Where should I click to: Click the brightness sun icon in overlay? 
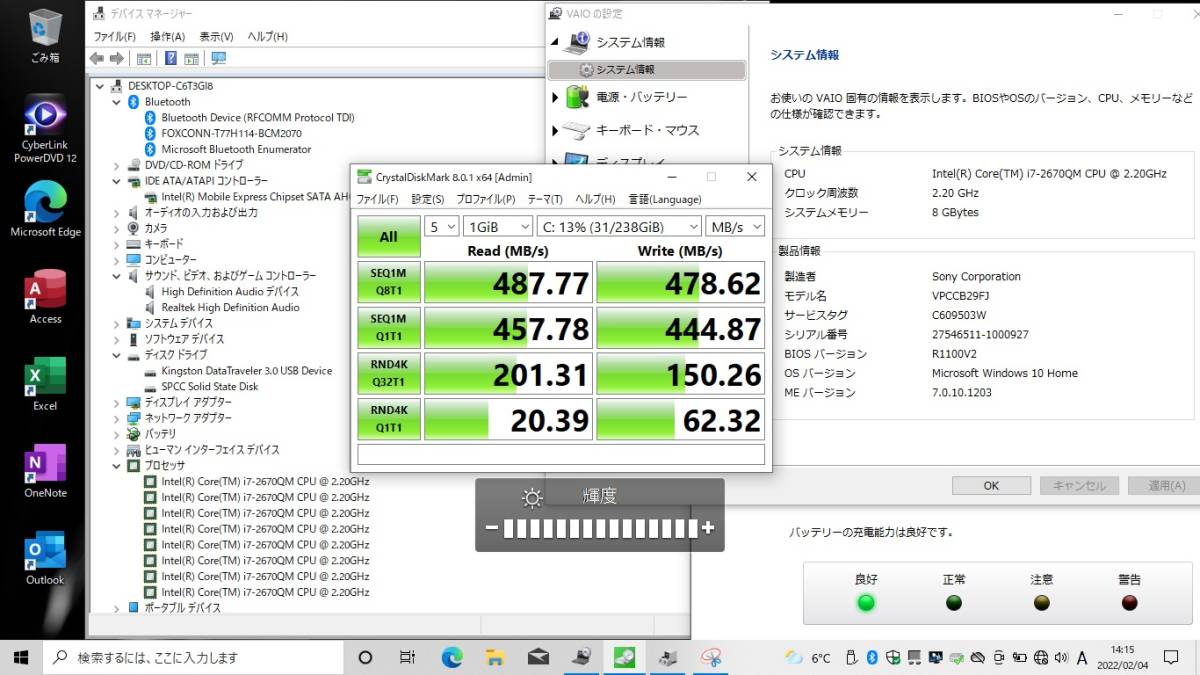[x=532, y=497]
